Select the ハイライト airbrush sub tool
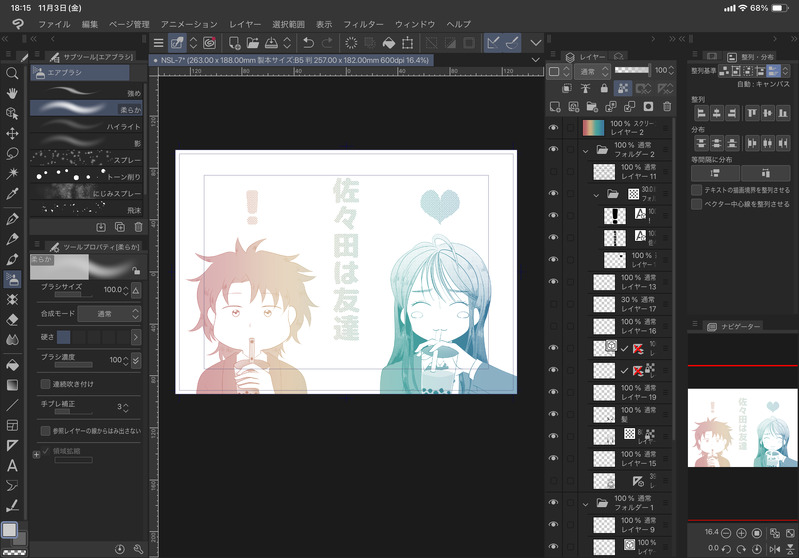The height and width of the screenshot is (558, 799). point(86,125)
